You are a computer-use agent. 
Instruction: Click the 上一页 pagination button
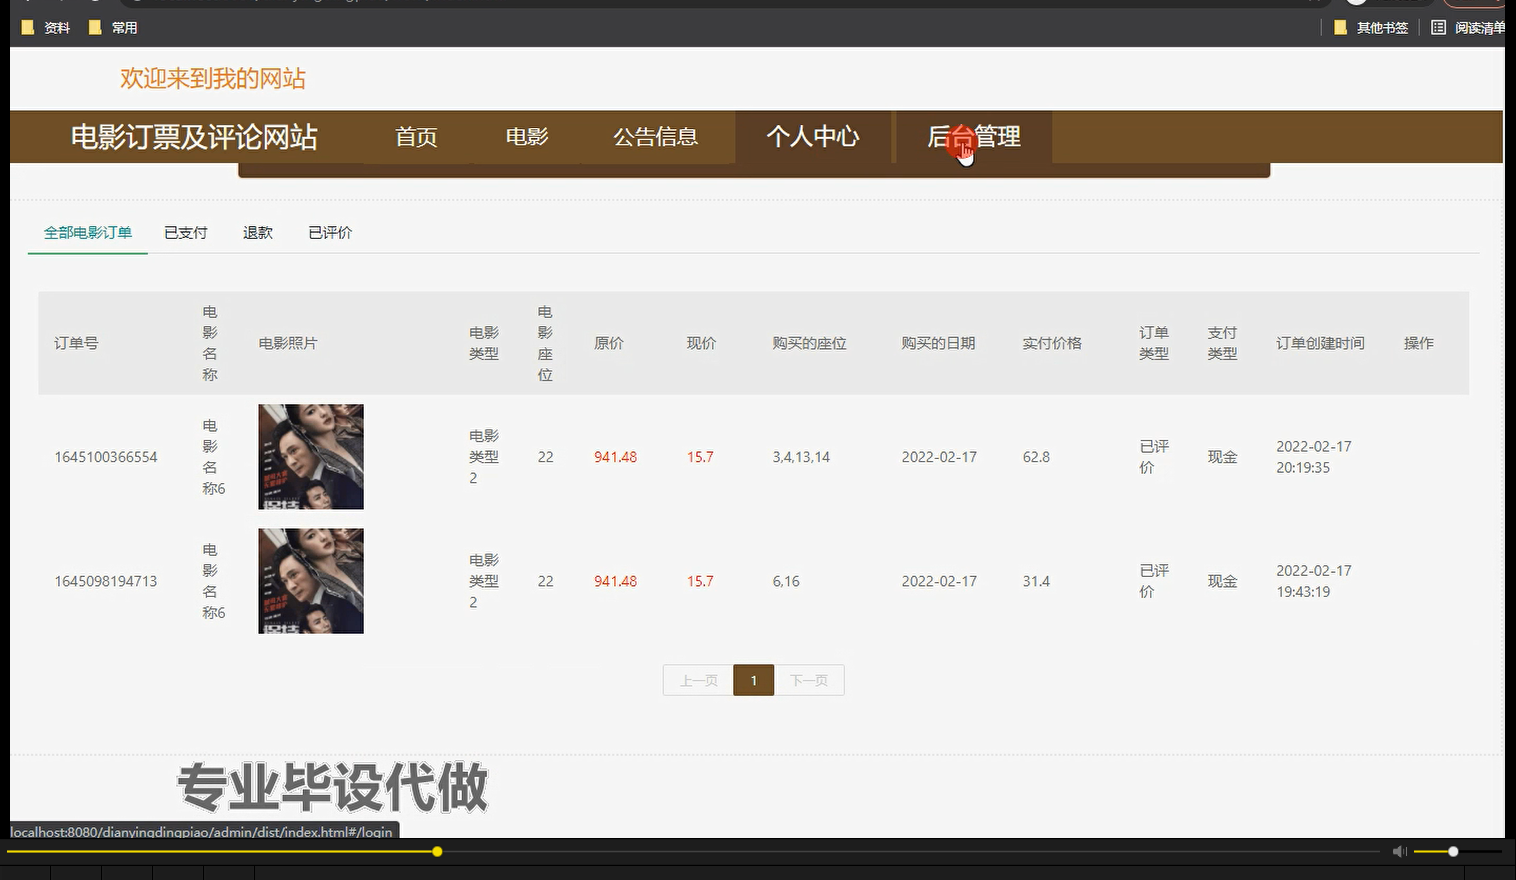coord(698,680)
